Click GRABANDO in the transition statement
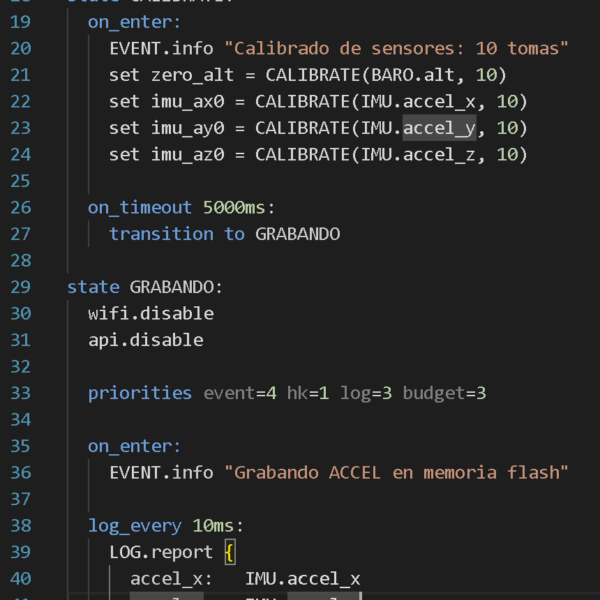Image resolution: width=600 pixels, height=600 pixels. [x=297, y=234]
